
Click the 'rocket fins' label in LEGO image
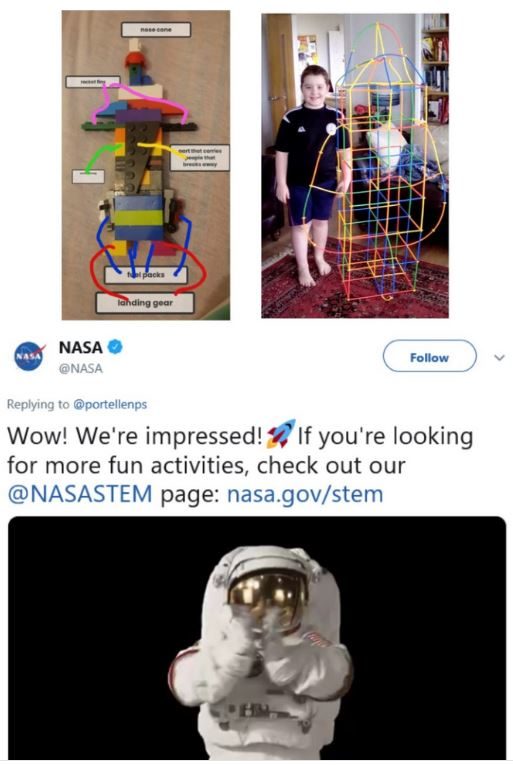93,81
